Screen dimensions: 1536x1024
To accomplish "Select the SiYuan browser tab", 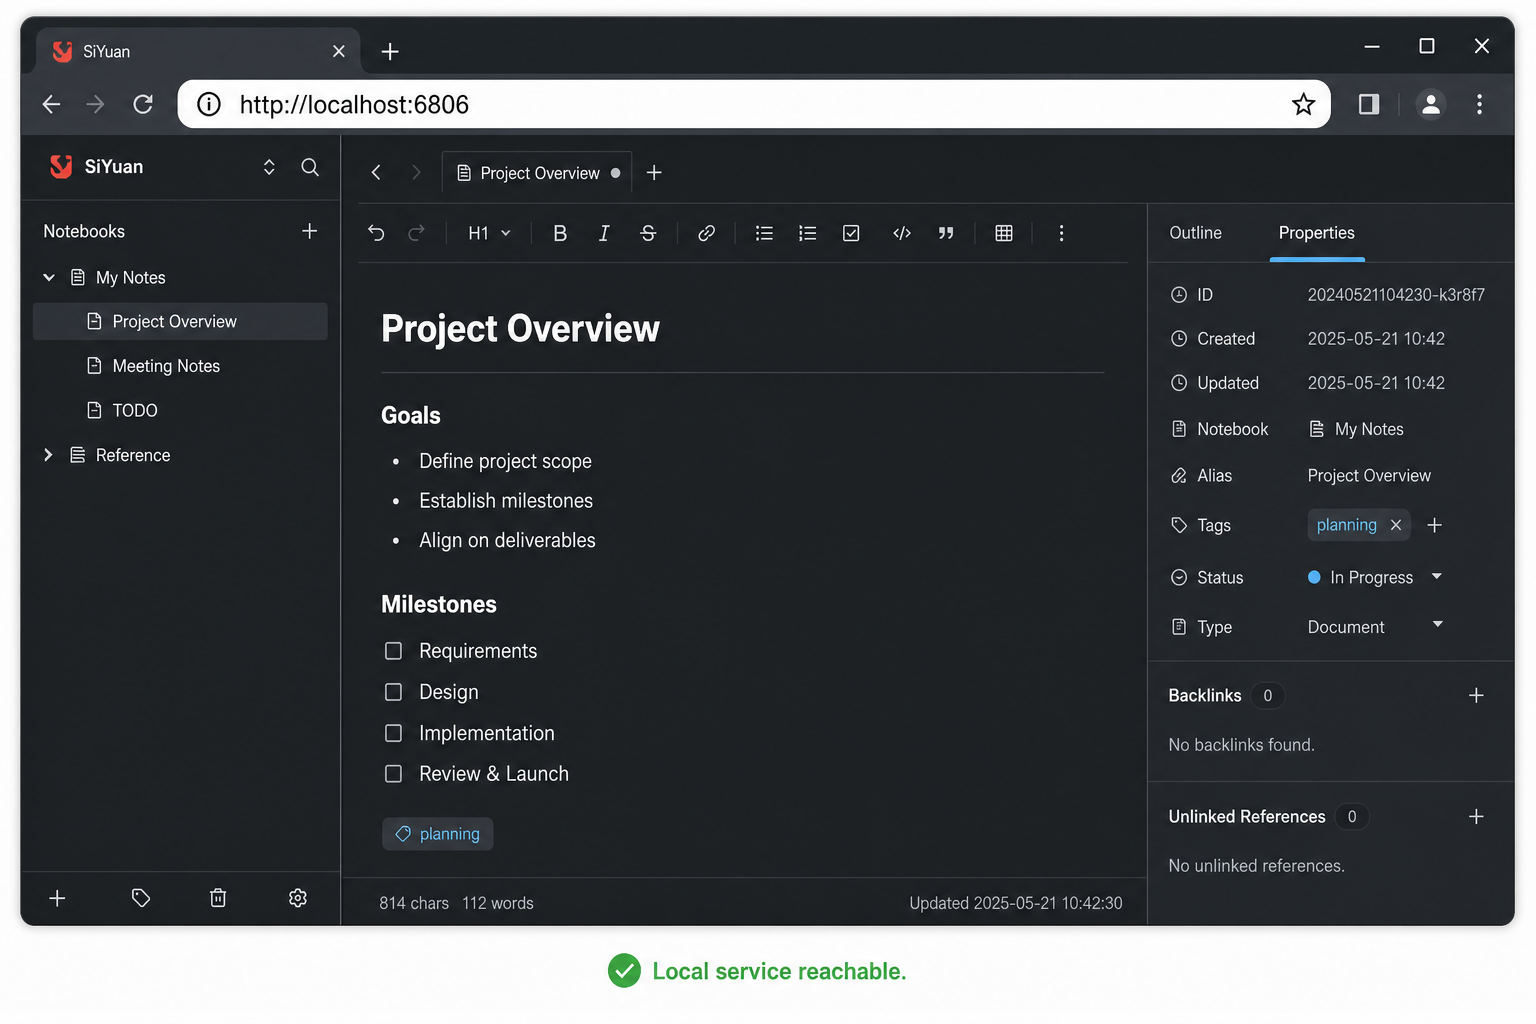I will coord(198,51).
